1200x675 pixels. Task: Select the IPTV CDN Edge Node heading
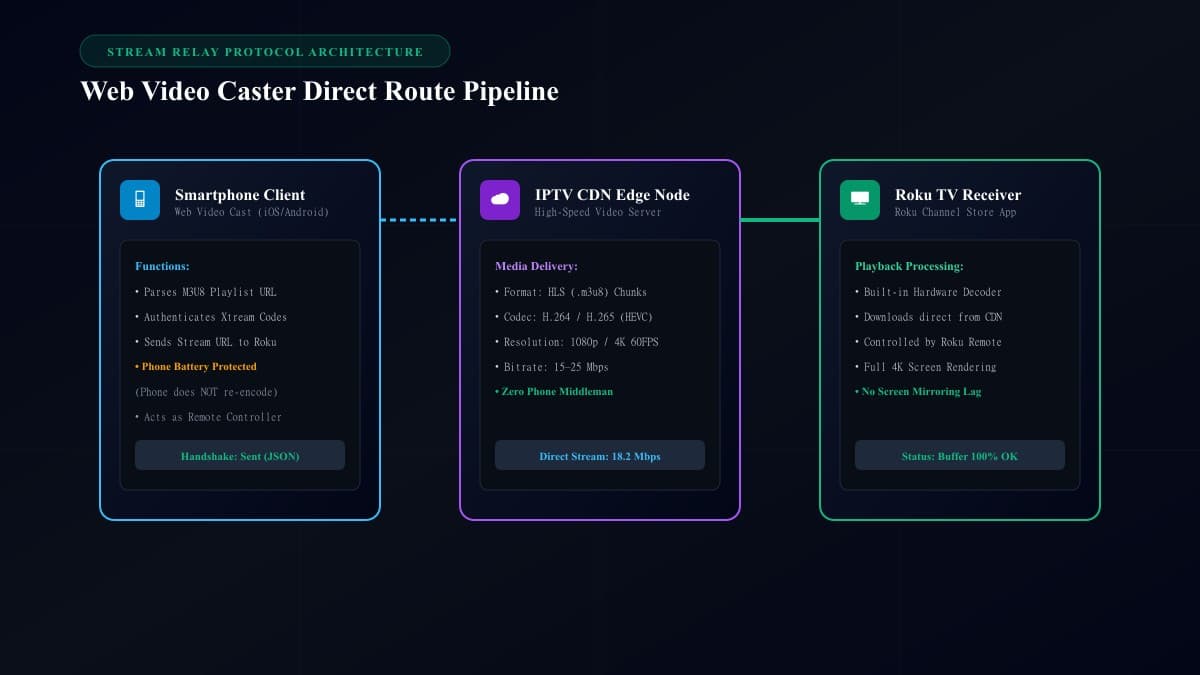pyautogui.click(x=612, y=195)
